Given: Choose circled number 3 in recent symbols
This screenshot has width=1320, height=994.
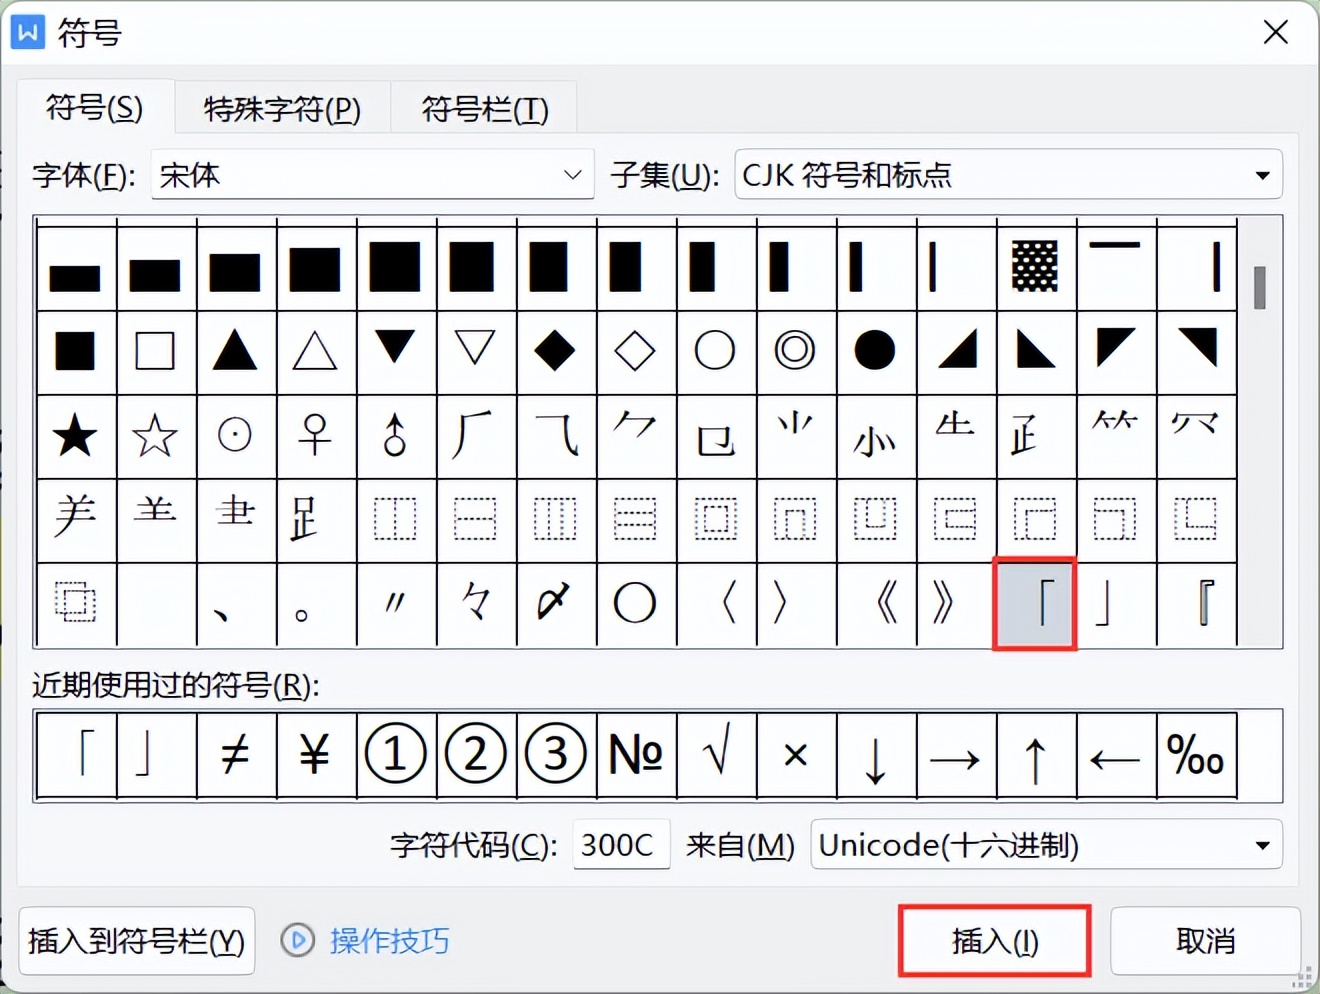Looking at the screenshot, I should [555, 755].
